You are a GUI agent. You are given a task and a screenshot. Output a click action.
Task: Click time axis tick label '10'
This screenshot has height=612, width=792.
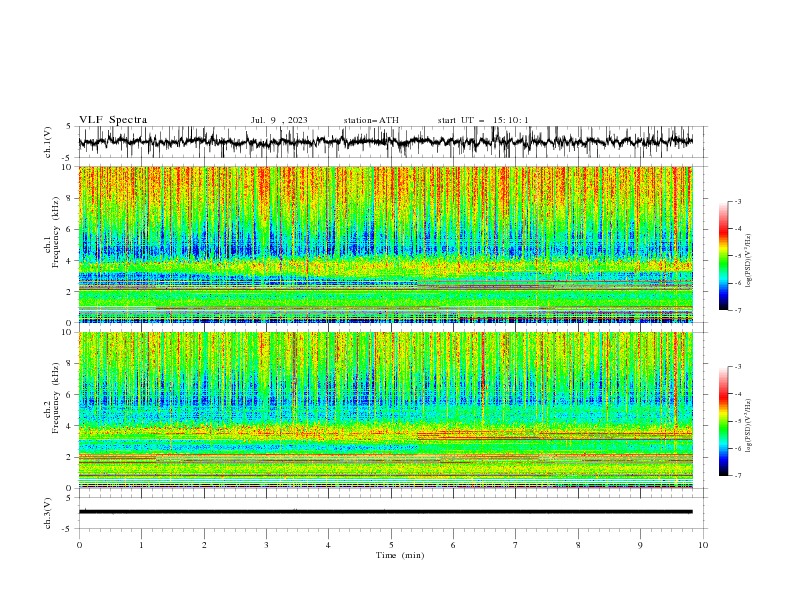[703, 545]
